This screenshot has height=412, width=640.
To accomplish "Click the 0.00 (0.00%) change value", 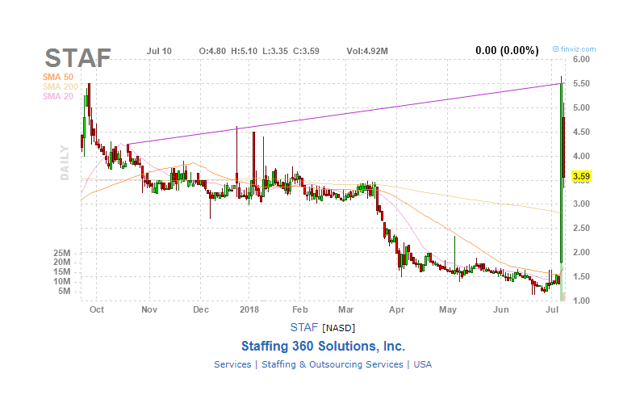I will click(x=507, y=51).
